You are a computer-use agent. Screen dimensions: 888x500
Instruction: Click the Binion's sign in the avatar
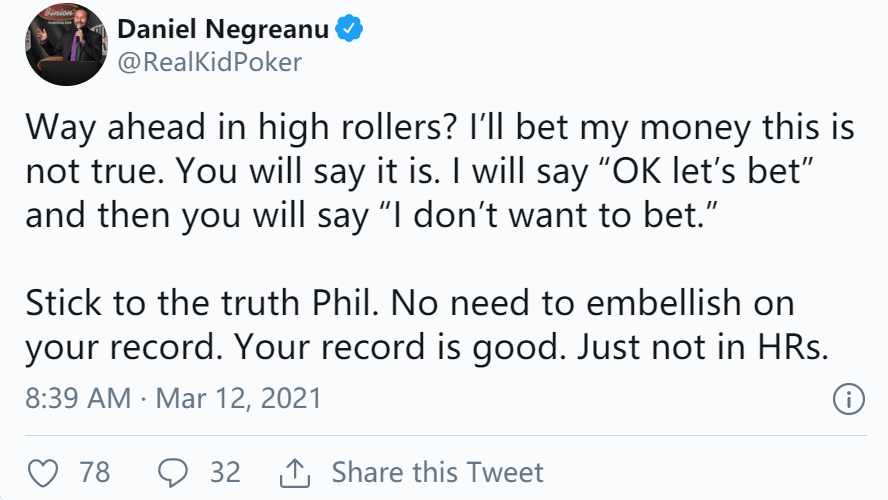pyautogui.click(x=58, y=12)
